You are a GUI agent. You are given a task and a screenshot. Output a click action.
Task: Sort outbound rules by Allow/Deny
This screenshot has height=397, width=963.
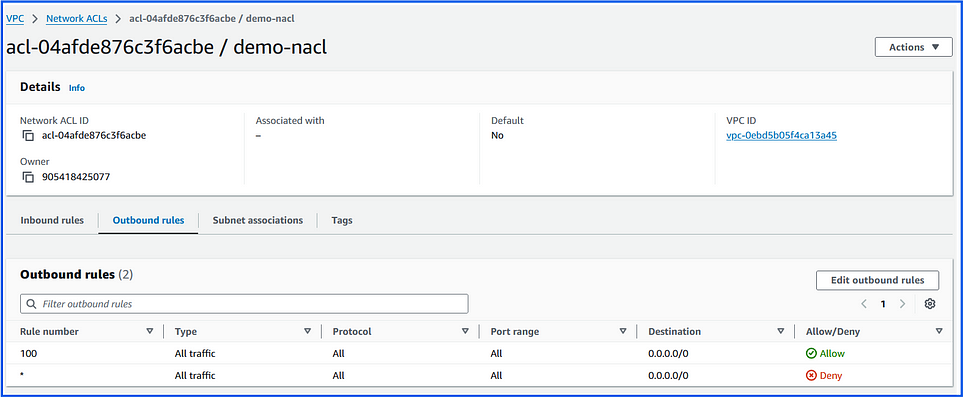[938, 331]
